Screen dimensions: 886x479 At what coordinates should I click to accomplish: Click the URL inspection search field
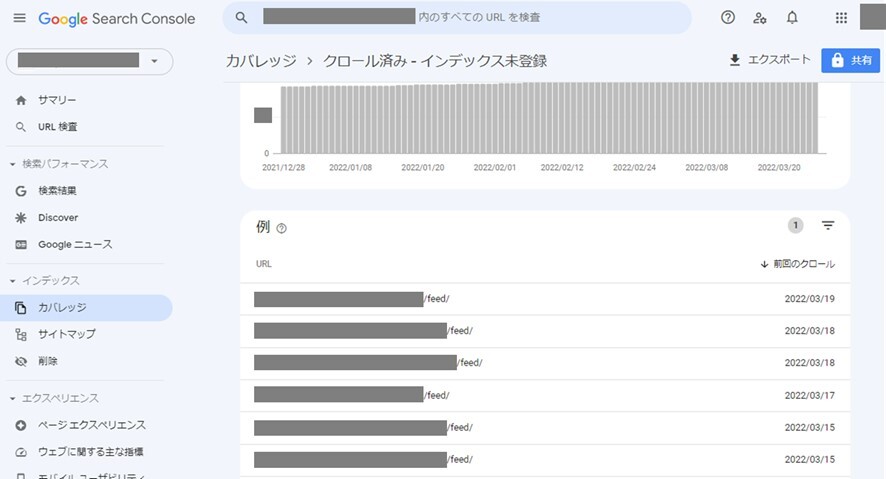470,18
